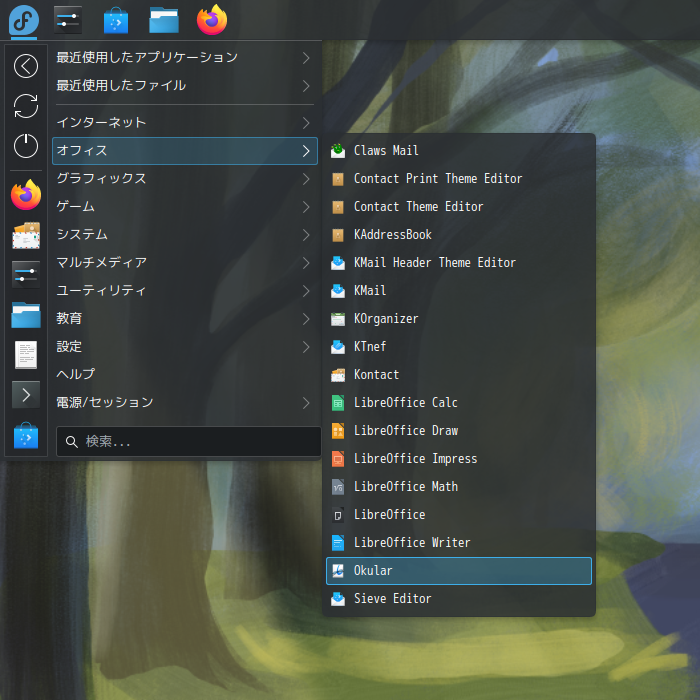The width and height of the screenshot is (700, 700).
Task: Expand the ゲーム submenu arrow
Action: click(x=306, y=207)
